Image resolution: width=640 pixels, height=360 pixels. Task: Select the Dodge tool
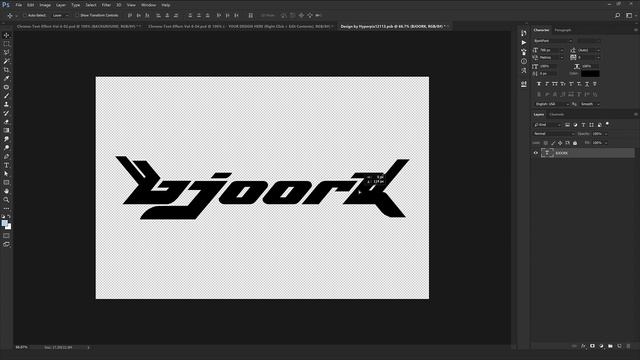tap(7, 148)
